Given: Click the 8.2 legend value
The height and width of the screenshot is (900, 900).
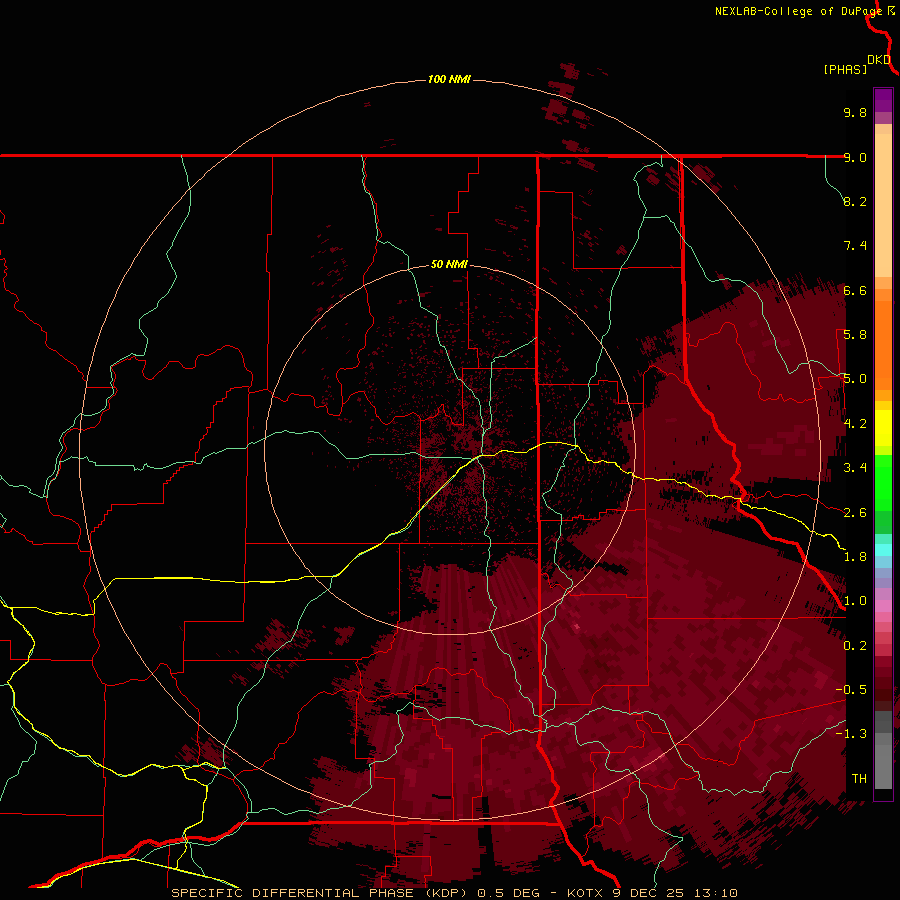Looking at the screenshot, I should coord(855,201).
